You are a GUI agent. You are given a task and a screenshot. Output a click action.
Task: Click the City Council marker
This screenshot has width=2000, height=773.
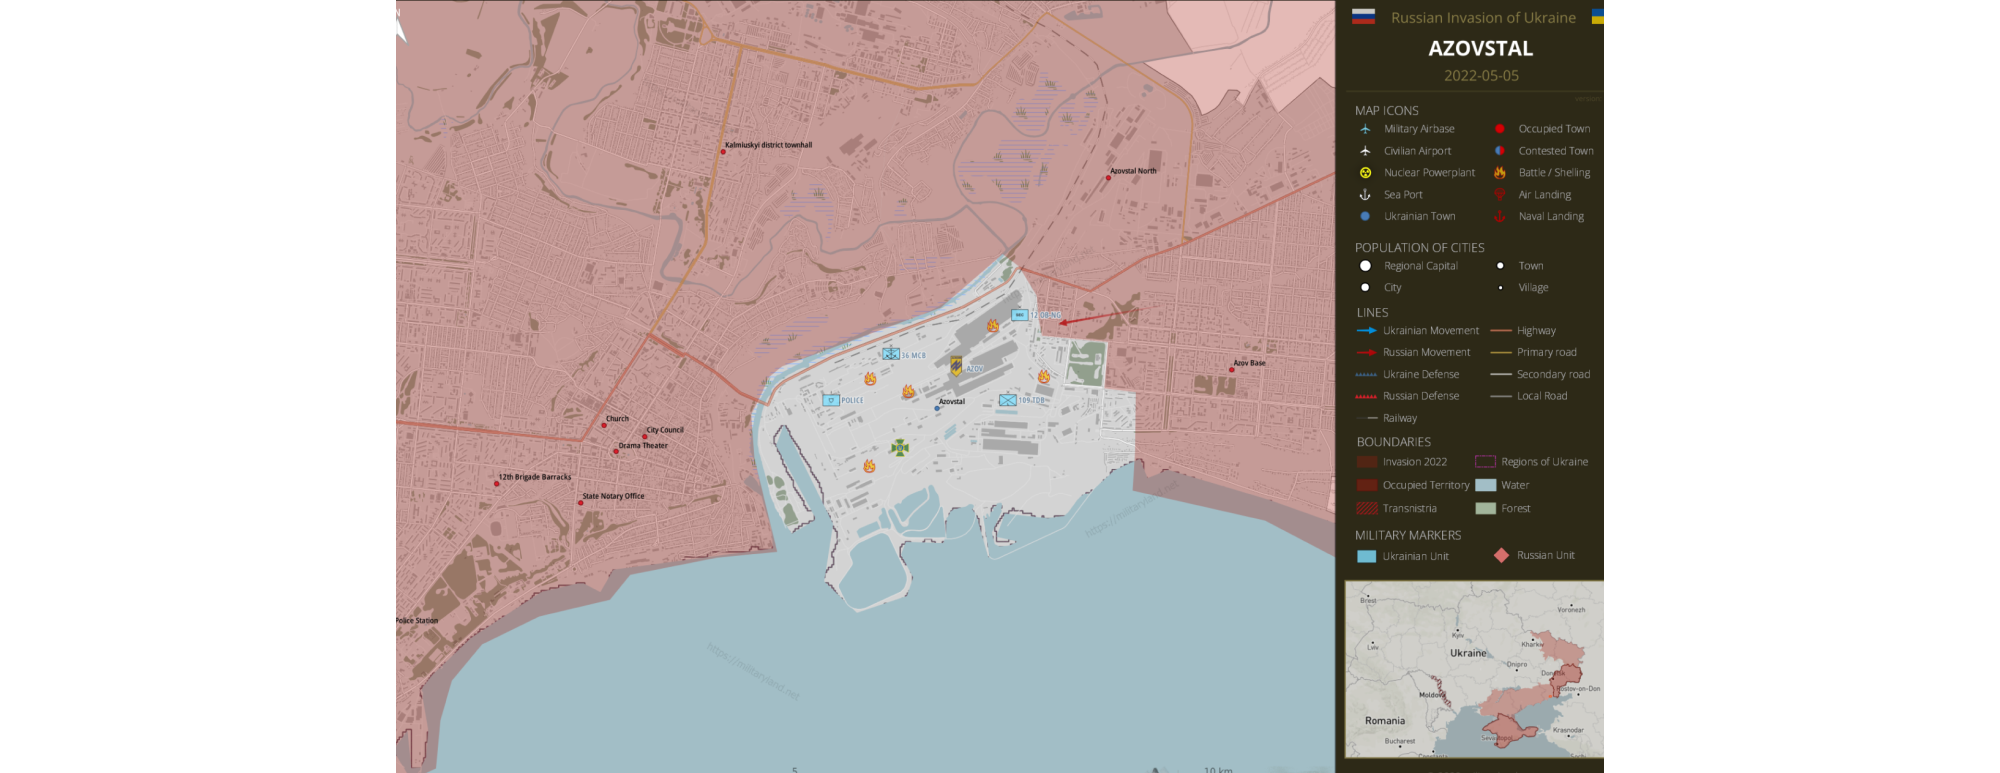pyautogui.click(x=645, y=437)
